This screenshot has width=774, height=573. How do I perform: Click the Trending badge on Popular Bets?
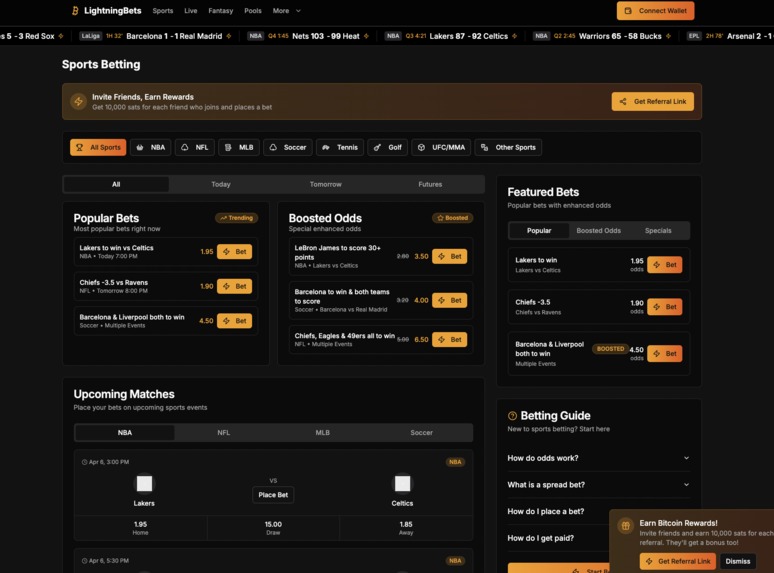point(236,218)
